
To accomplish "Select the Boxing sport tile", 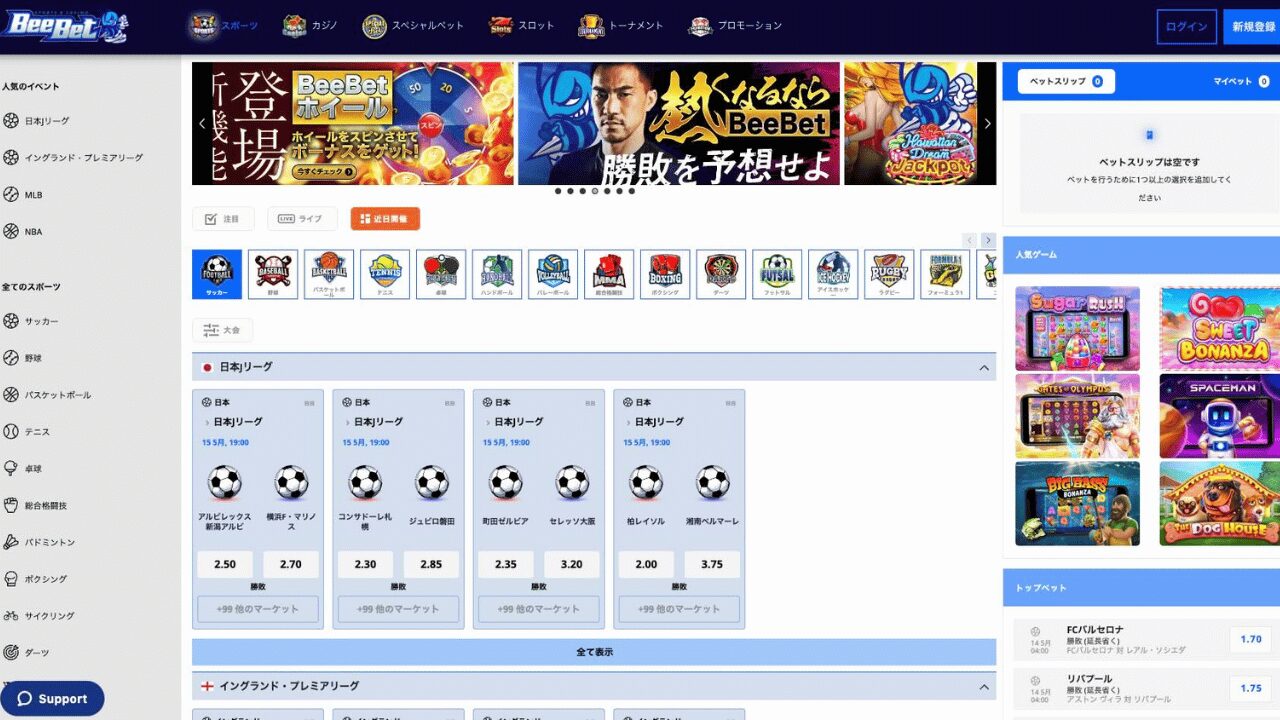I will tap(665, 275).
